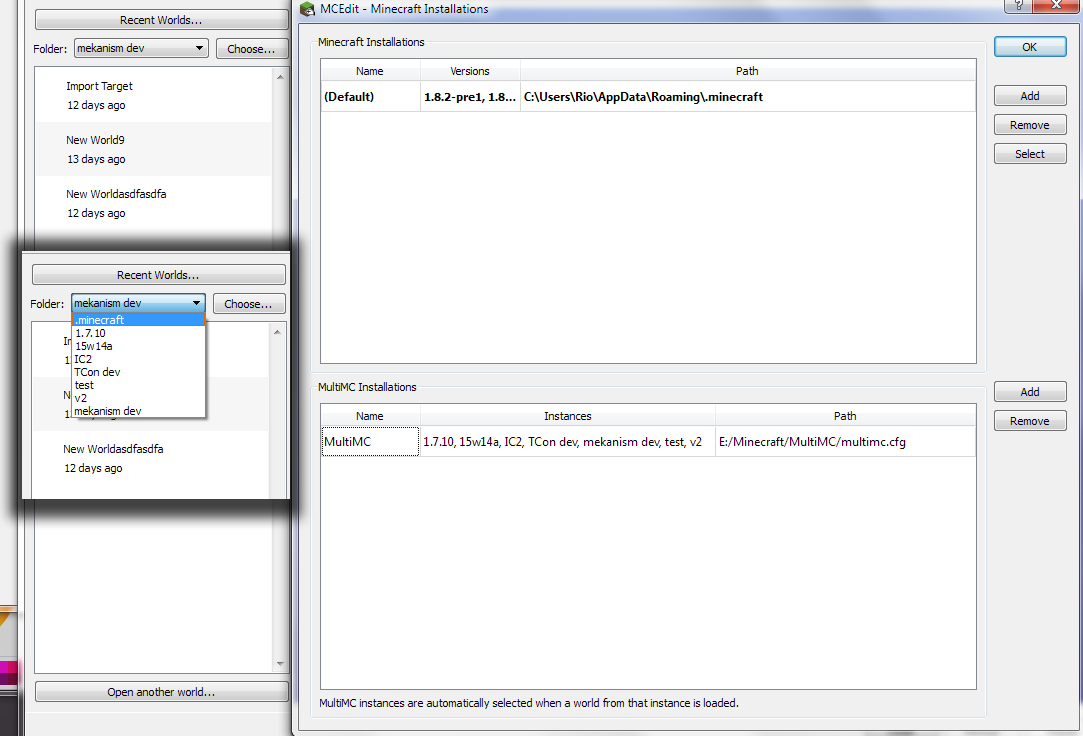This screenshot has height=736, width=1083.
Task: Select the (Default) installation name cell
Action: coord(370,97)
